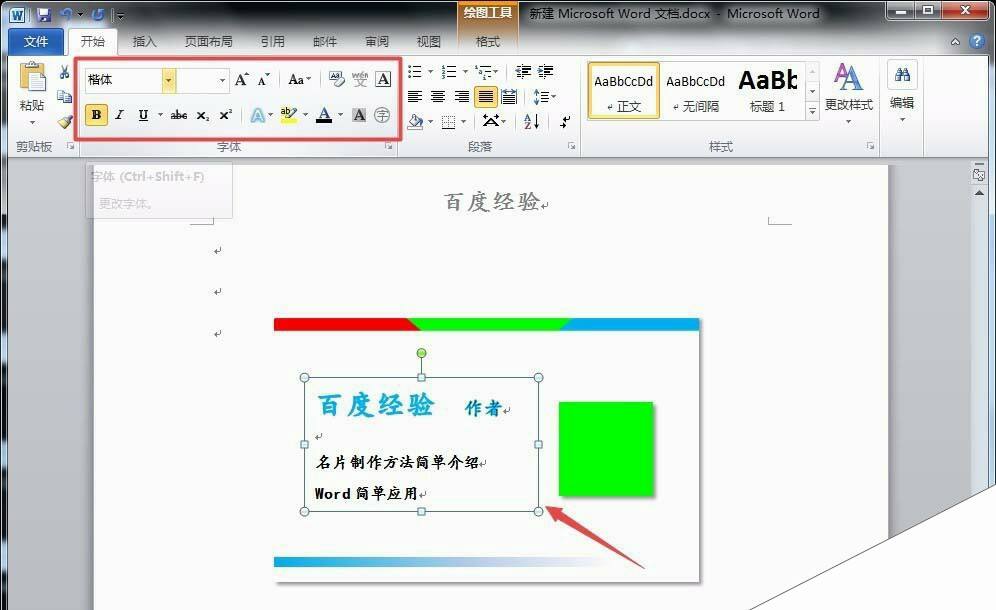The image size is (996, 610).
Task: Click 更改样式 Change Styles button
Action: (849, 92)
